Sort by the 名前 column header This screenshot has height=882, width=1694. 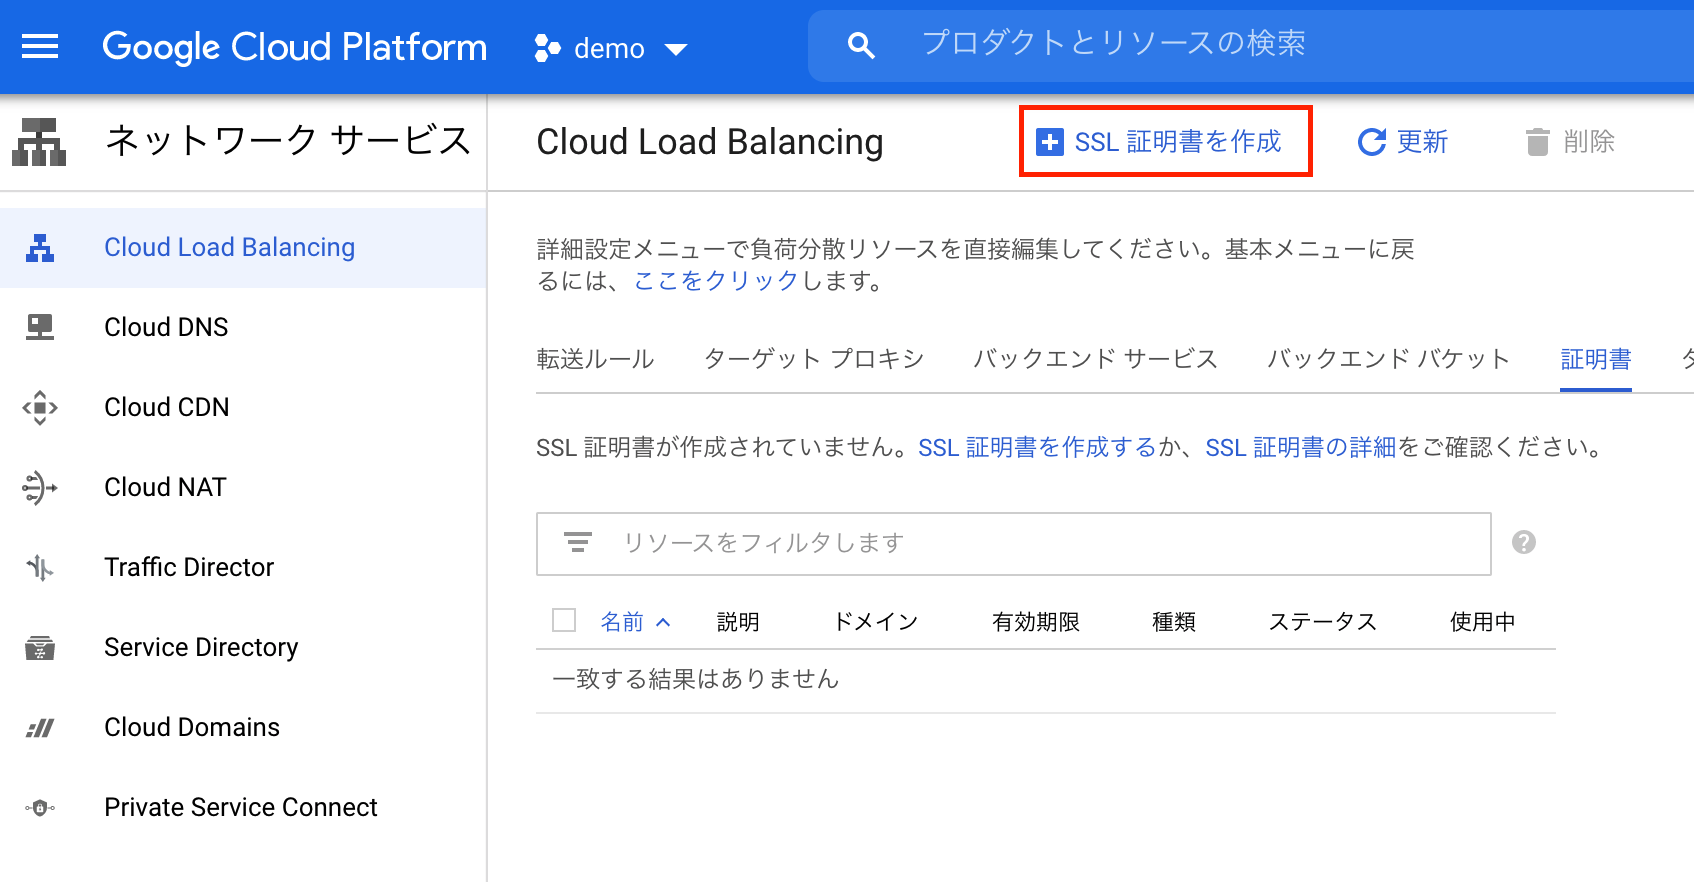(x=622, y=622)
